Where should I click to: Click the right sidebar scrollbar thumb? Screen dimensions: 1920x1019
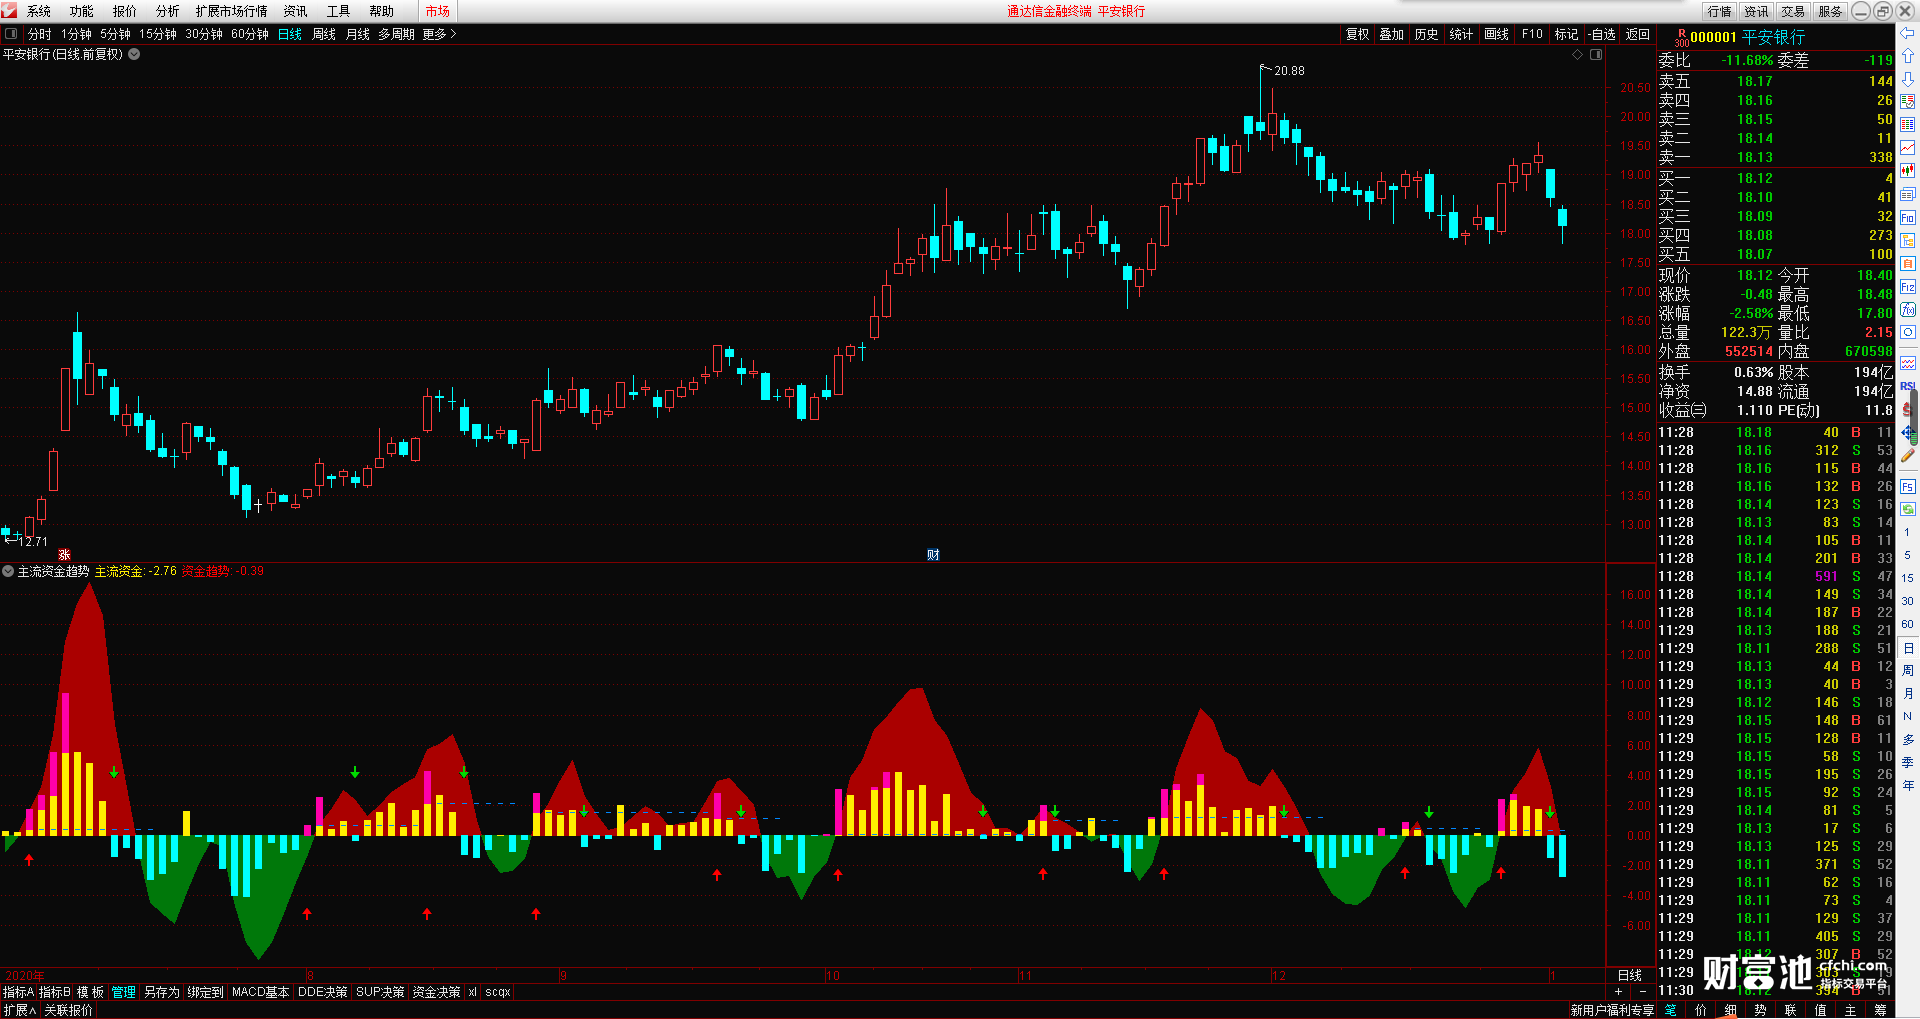click(1915, 417)
